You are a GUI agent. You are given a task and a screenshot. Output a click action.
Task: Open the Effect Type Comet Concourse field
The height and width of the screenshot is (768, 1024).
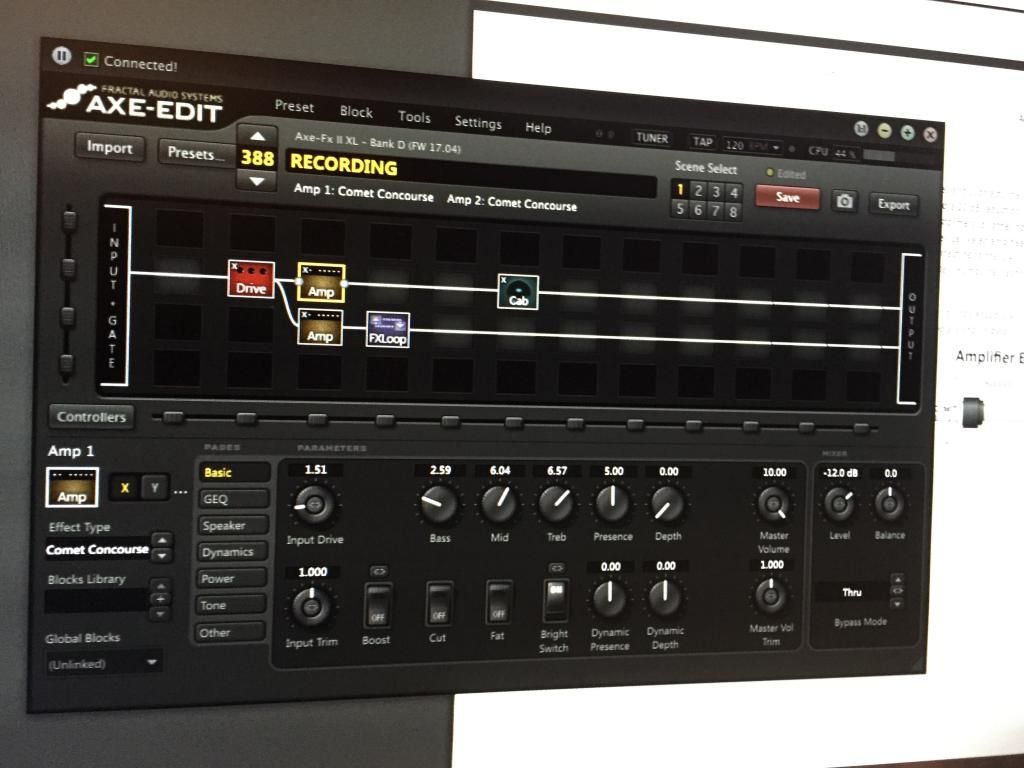click(98, 549)
